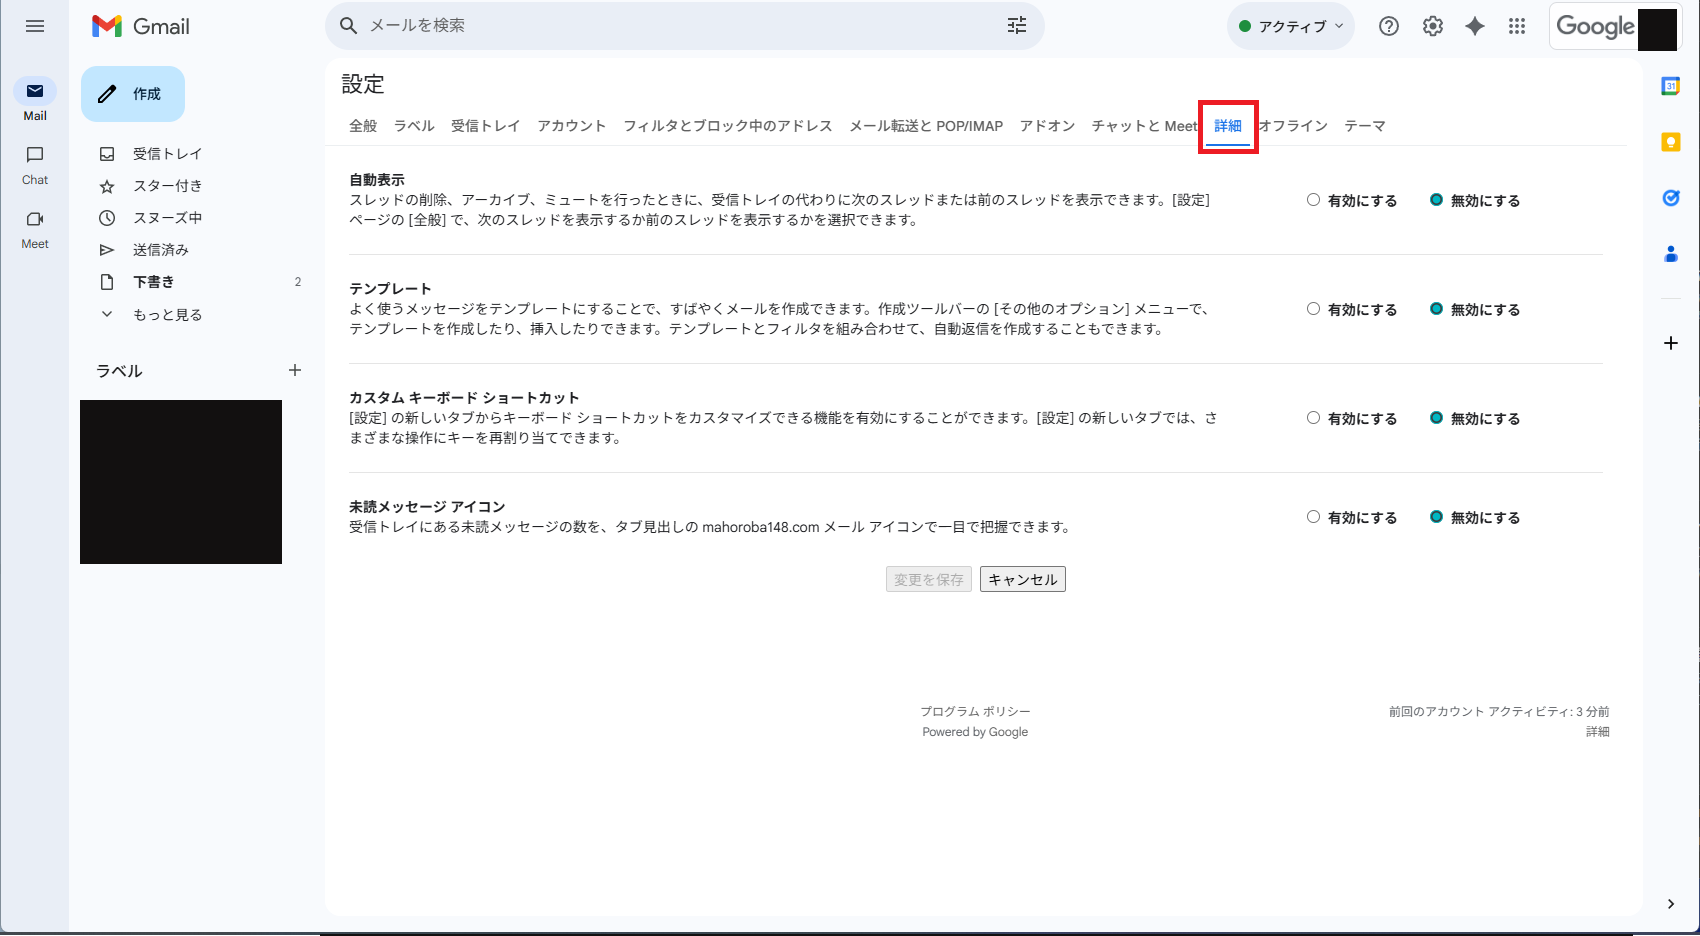Select 無効にする for 自動表示
Screen dimensions: 1700x936
(1436, 200)
